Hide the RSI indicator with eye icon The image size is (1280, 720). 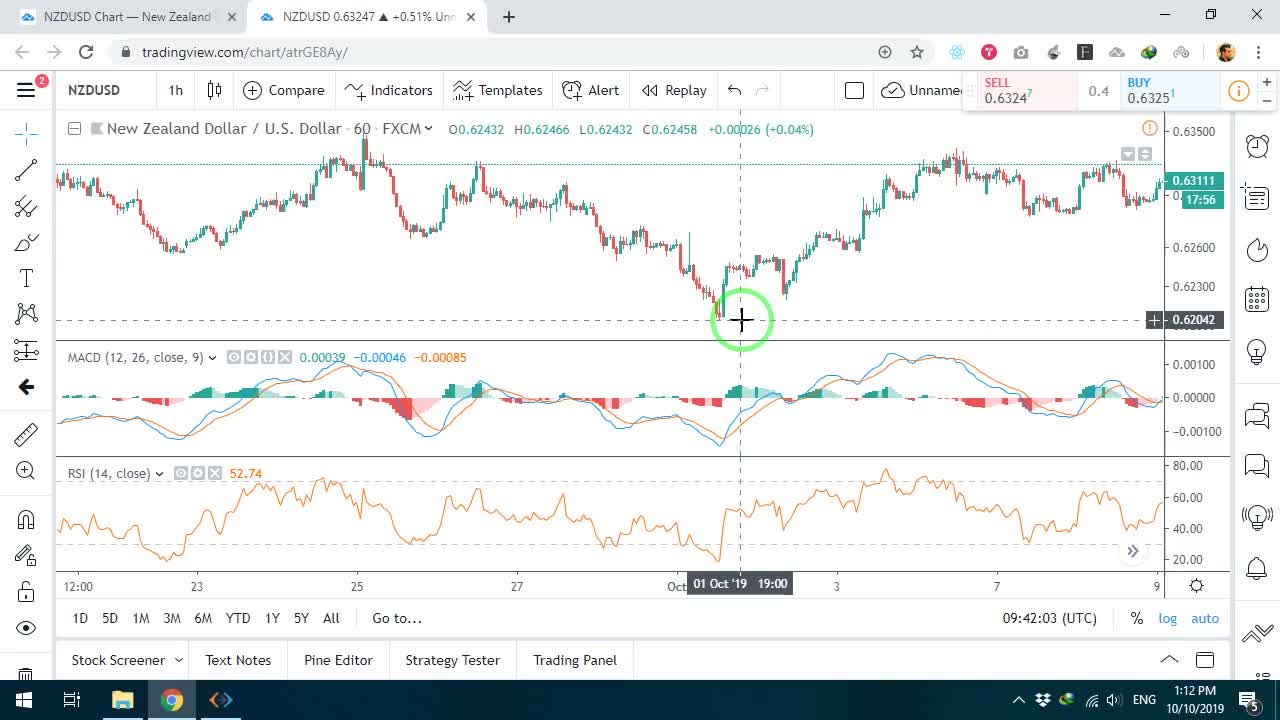coord(181,473)
